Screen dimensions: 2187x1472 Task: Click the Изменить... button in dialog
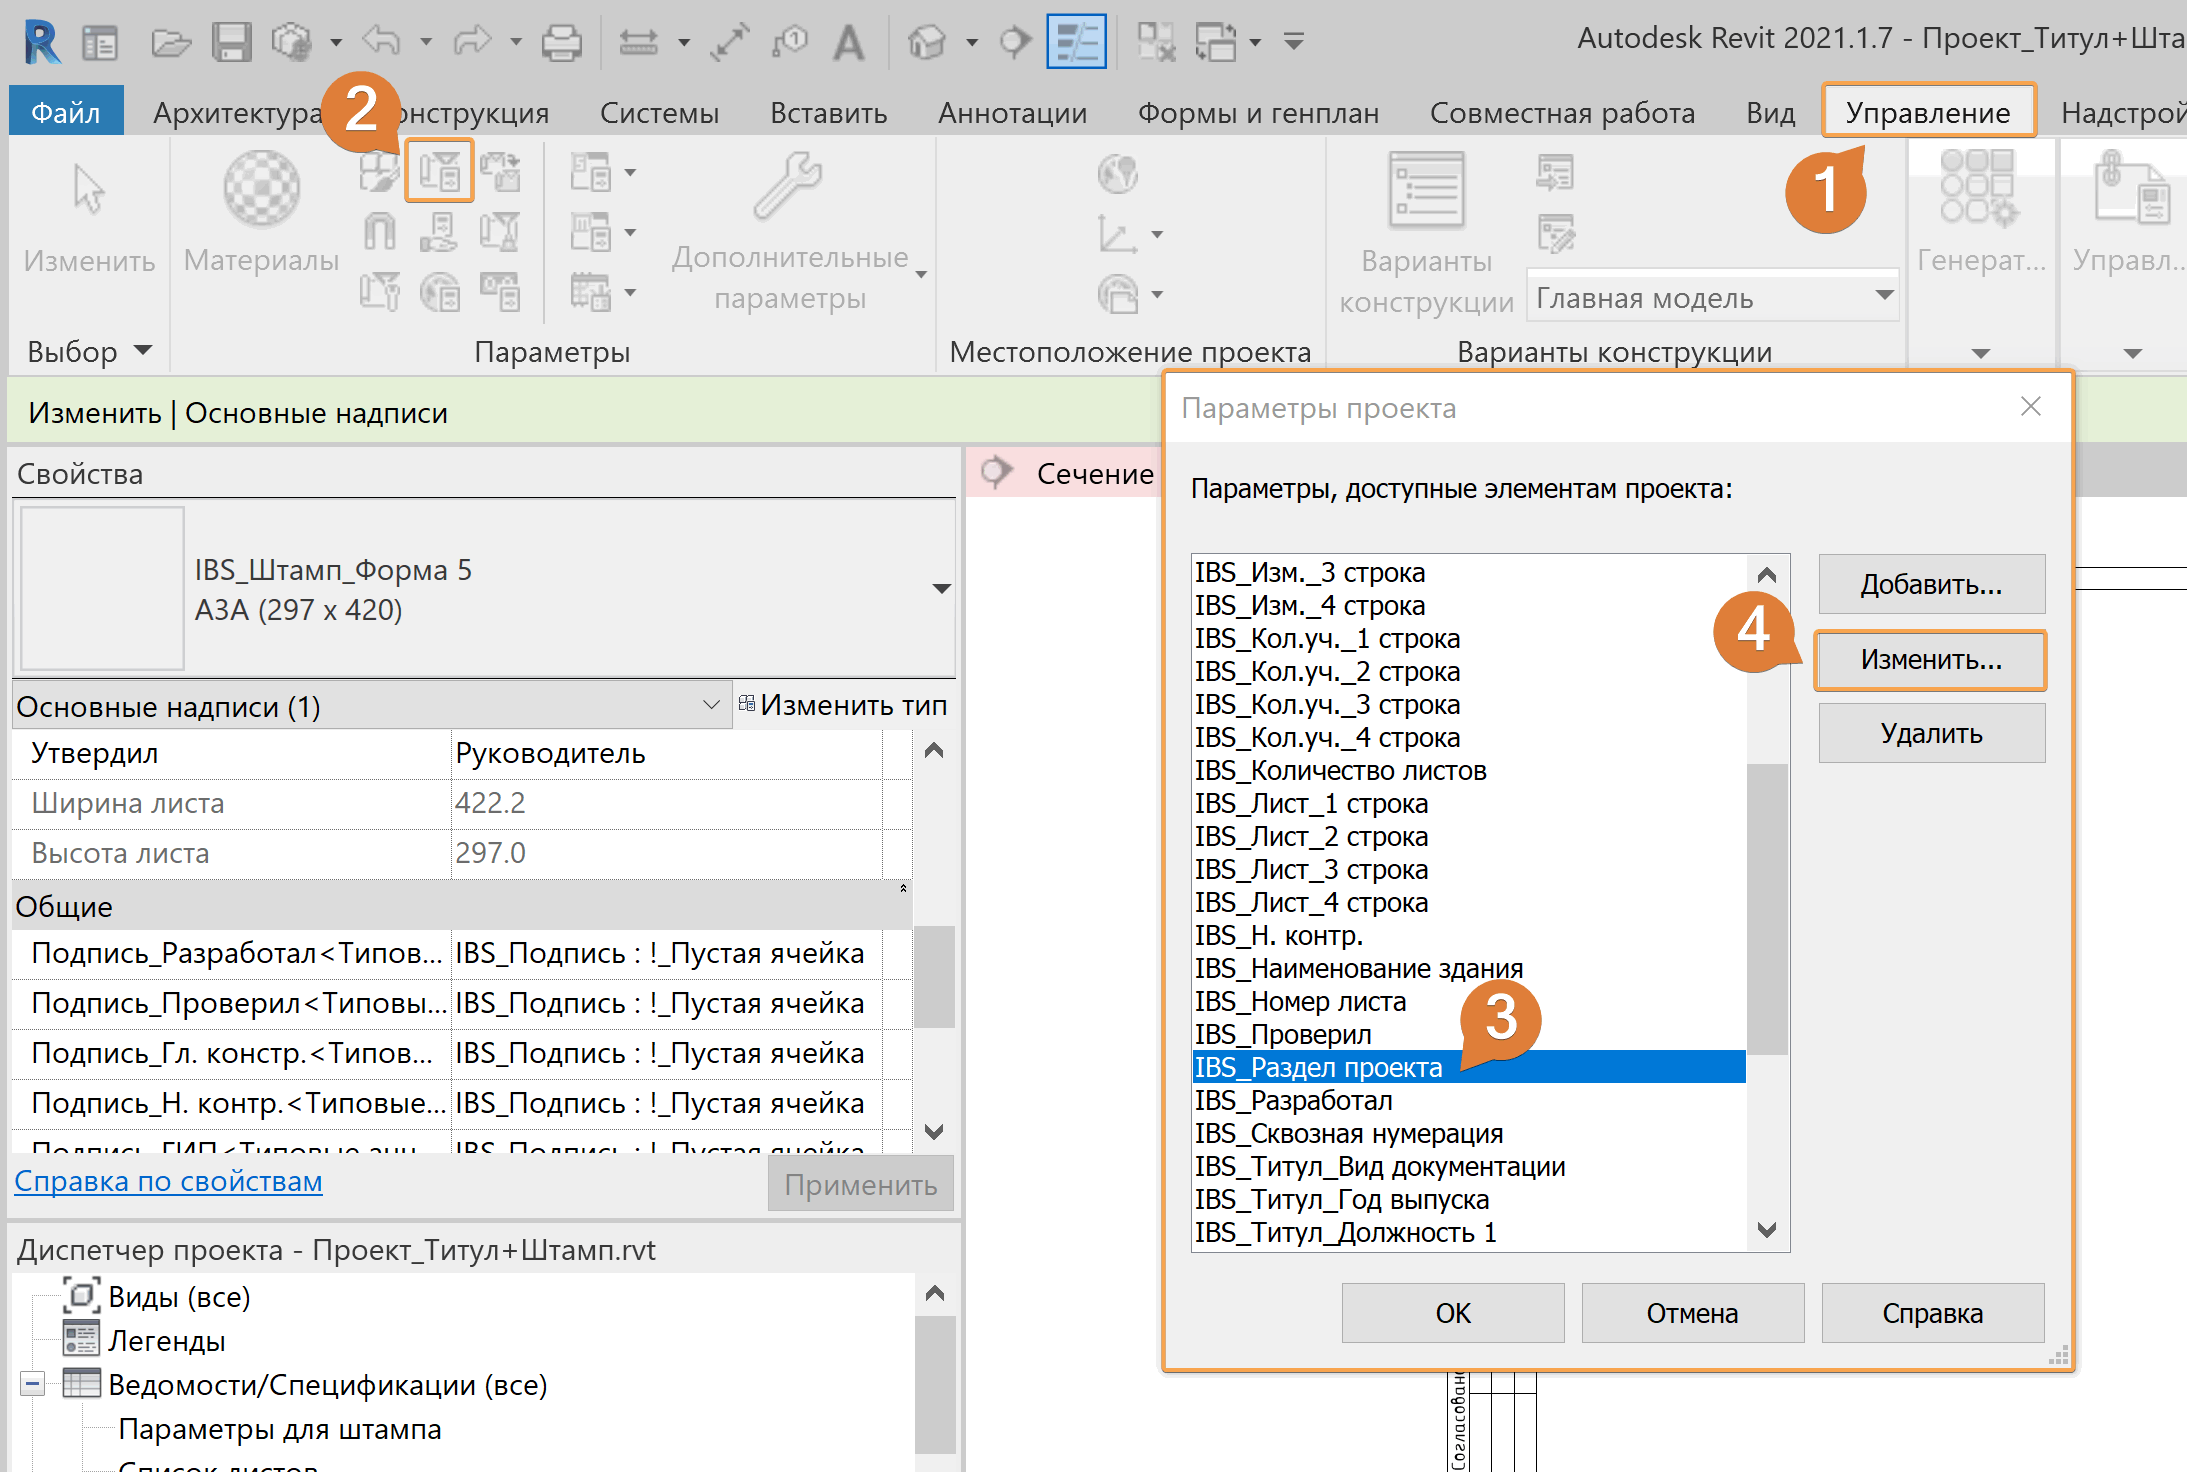(1931, 660)
